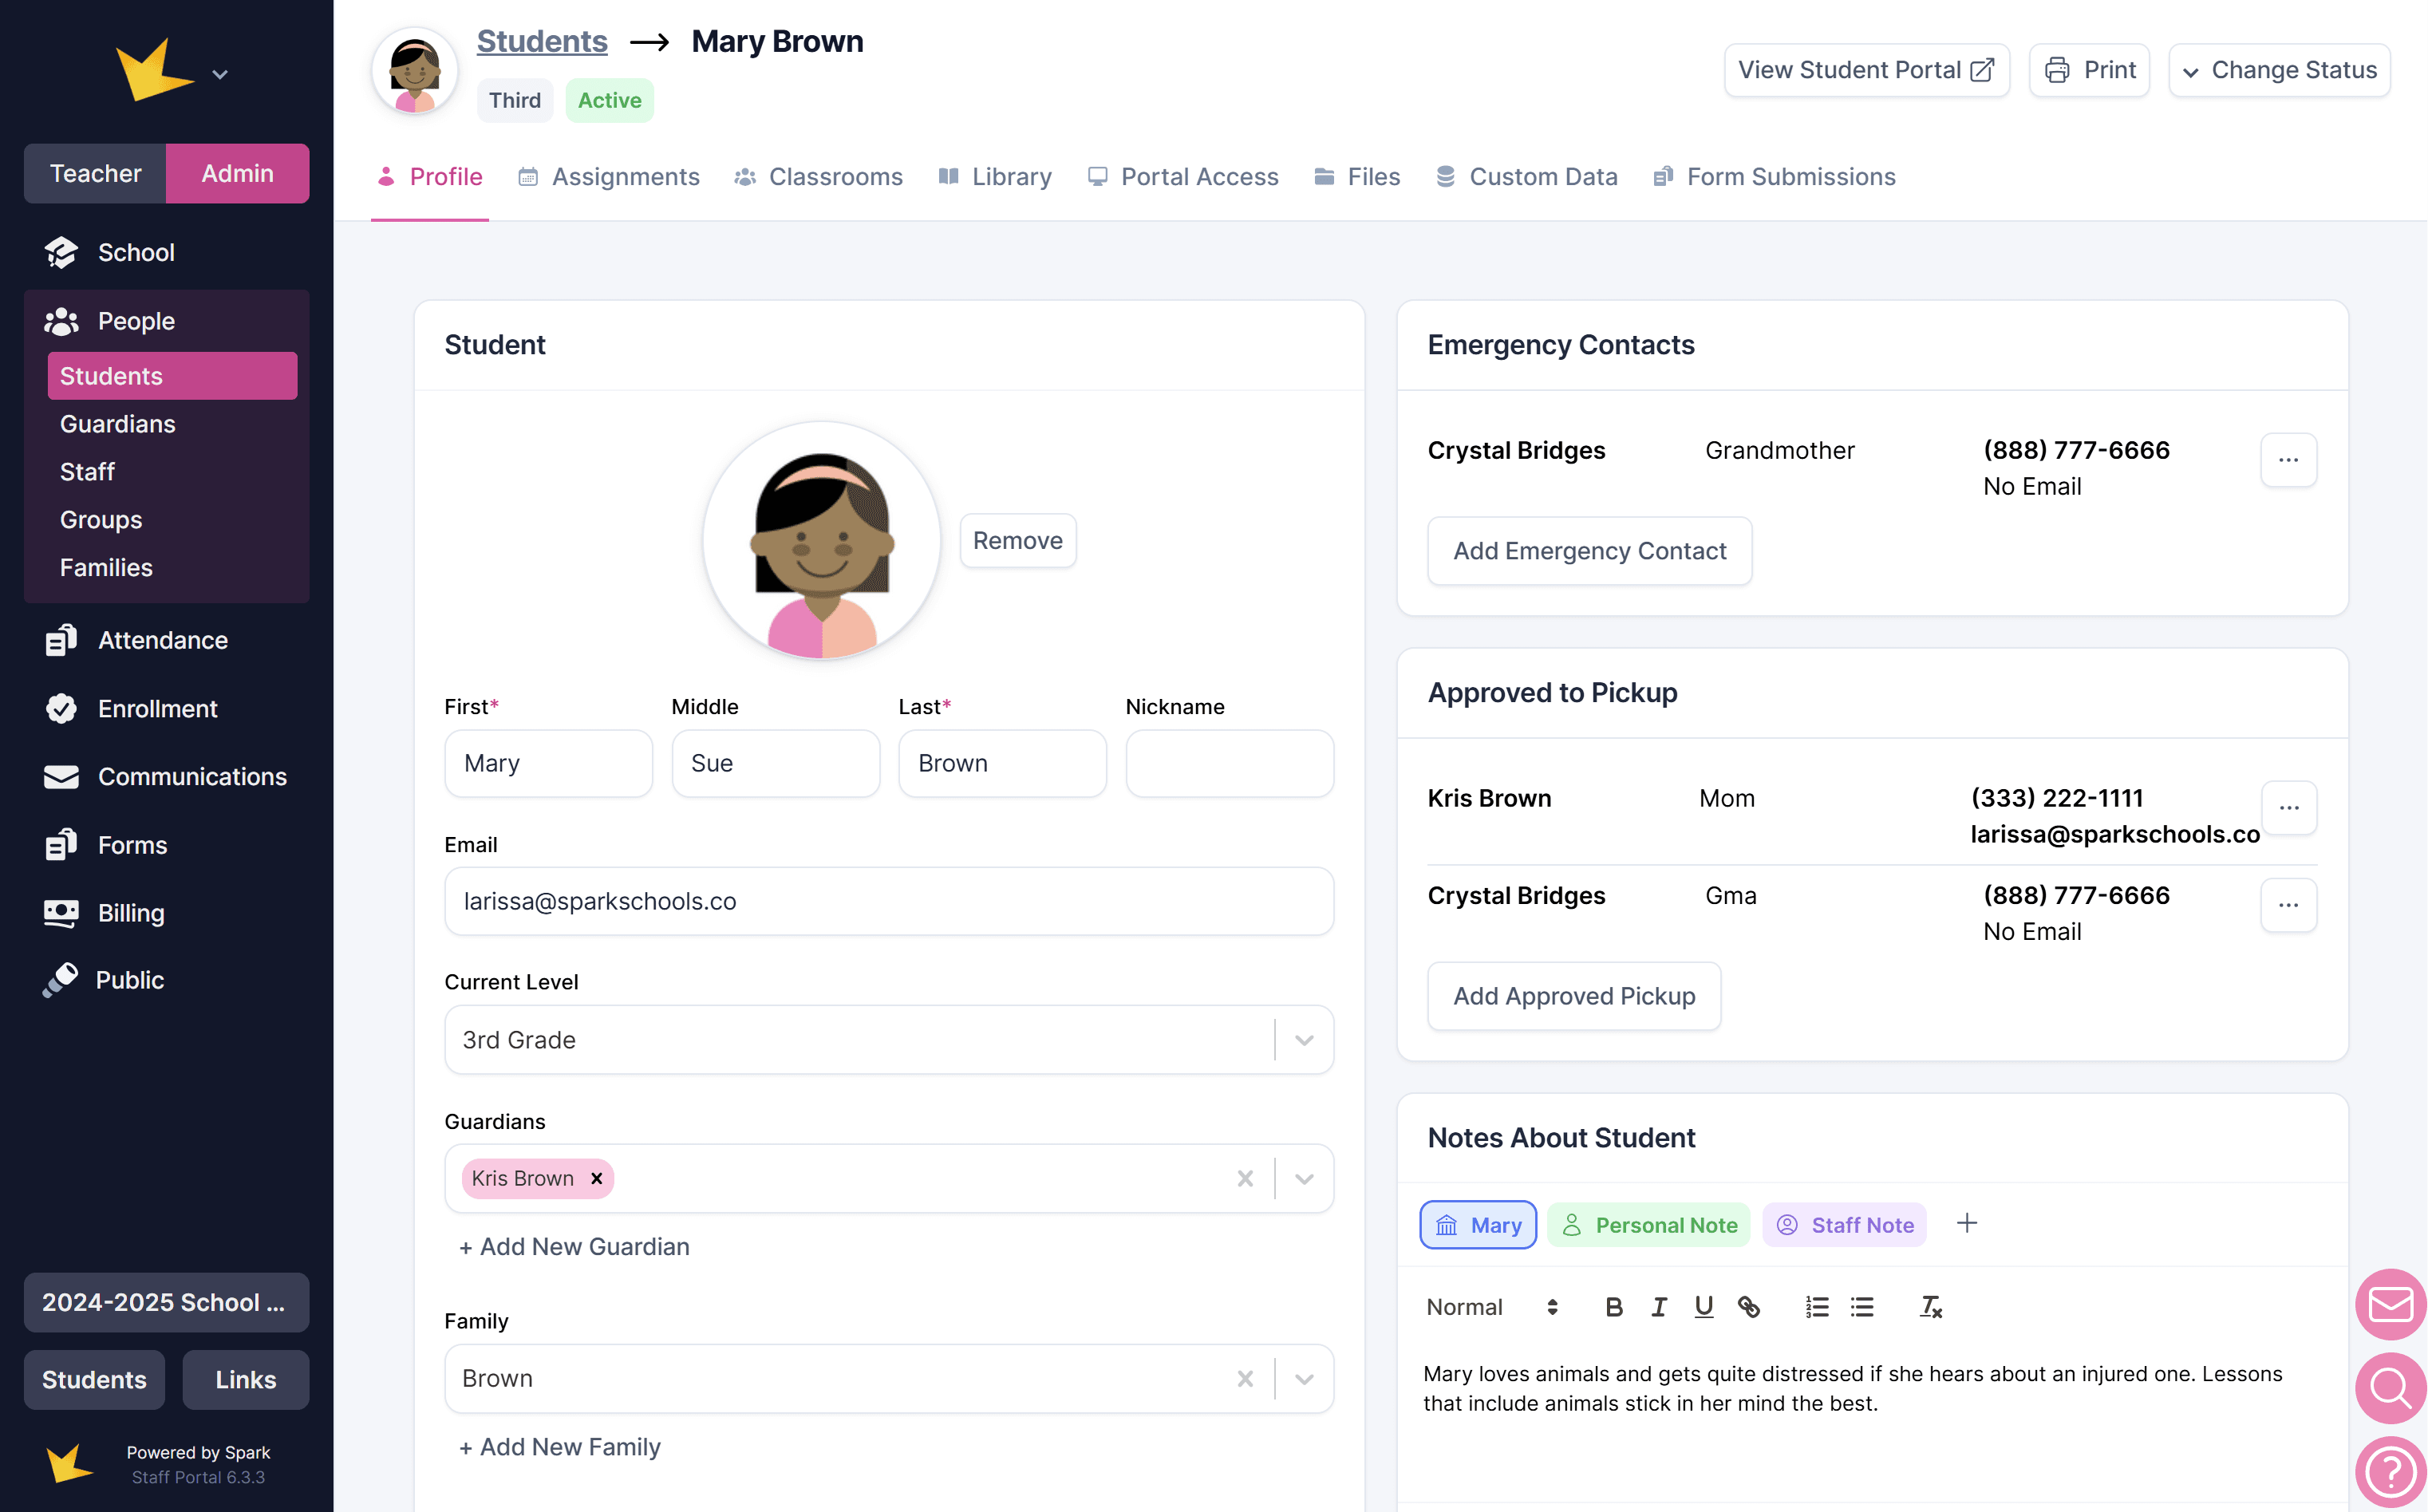Click the plus icon to add note
Screen dimensions: 2428x1512
click(1966, 1223)
